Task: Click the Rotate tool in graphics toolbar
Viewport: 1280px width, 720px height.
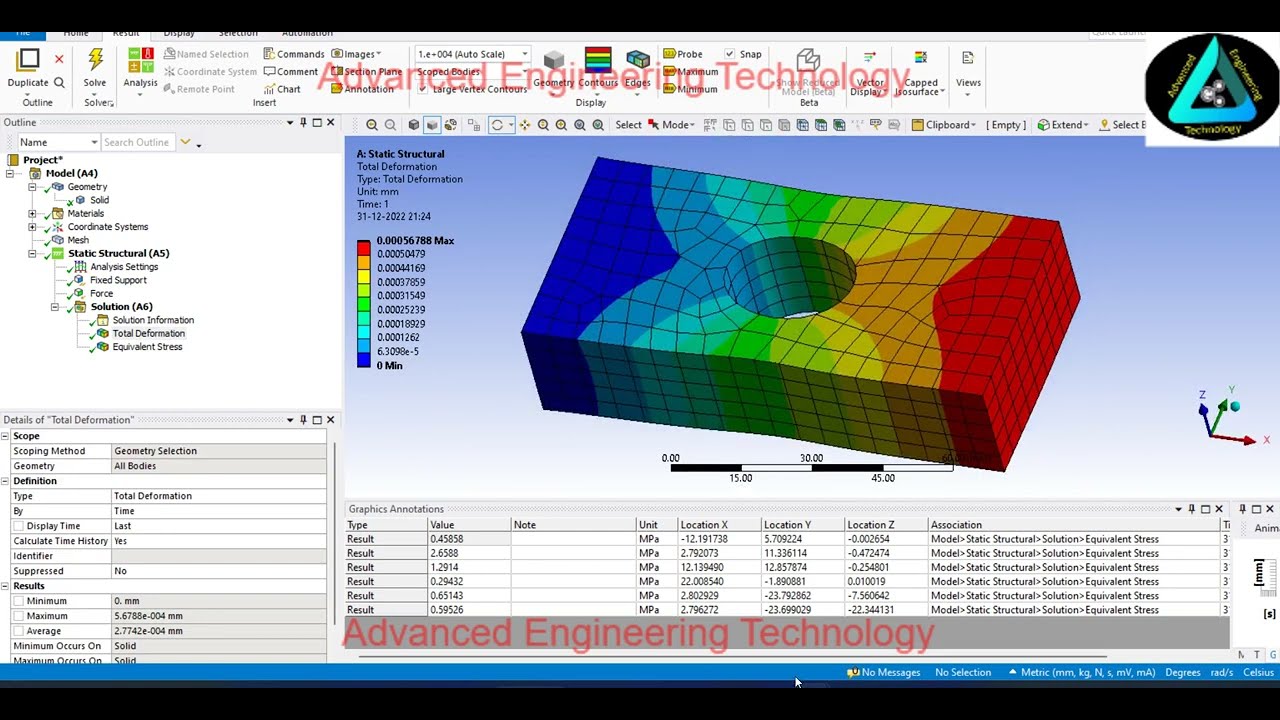Action: click(497, 125)
